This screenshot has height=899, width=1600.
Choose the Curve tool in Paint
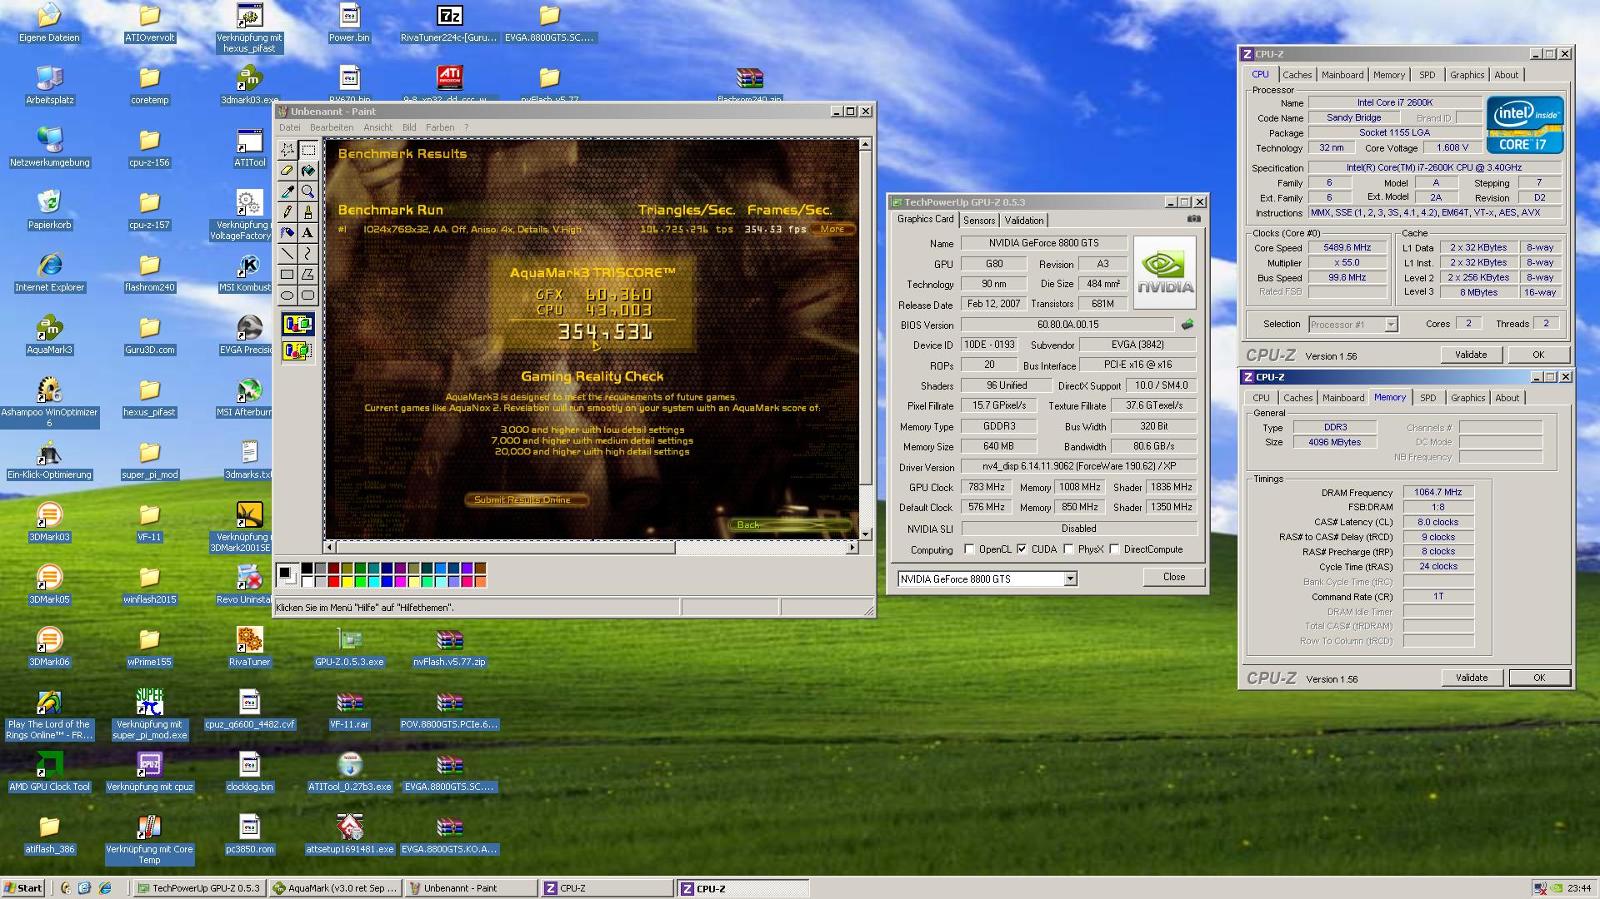[x=308, y=254]
